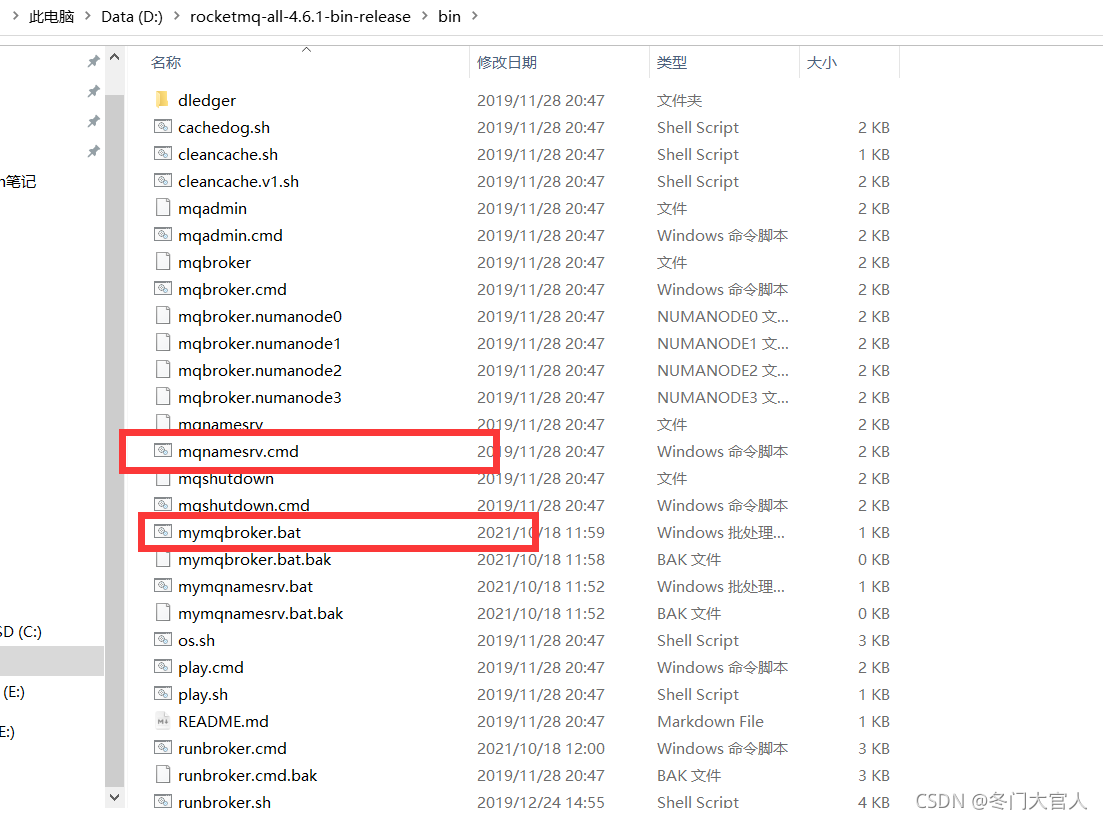The image size is (1103, 819).
Task: Select the mymqbroker.bat batch icon
Action: pyautogui.click(x=162, y=532)
